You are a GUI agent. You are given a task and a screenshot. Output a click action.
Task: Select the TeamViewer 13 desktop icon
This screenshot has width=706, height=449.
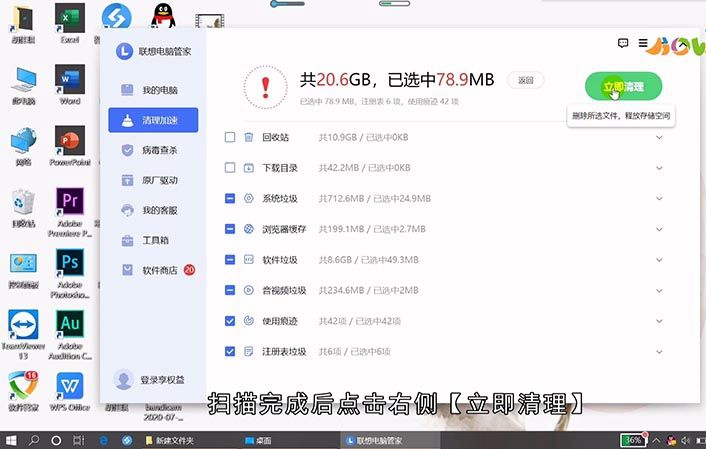tap(23, 335)
